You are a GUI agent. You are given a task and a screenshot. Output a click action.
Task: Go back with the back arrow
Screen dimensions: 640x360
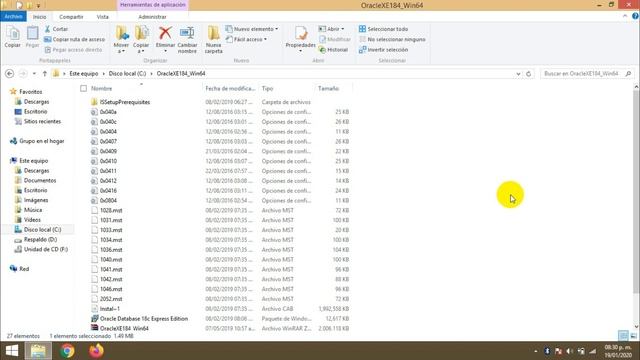coord(10,74)
